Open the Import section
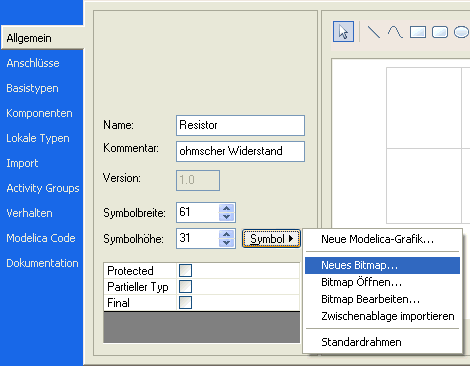The image size is (470, 366). [x=22, y=163]
